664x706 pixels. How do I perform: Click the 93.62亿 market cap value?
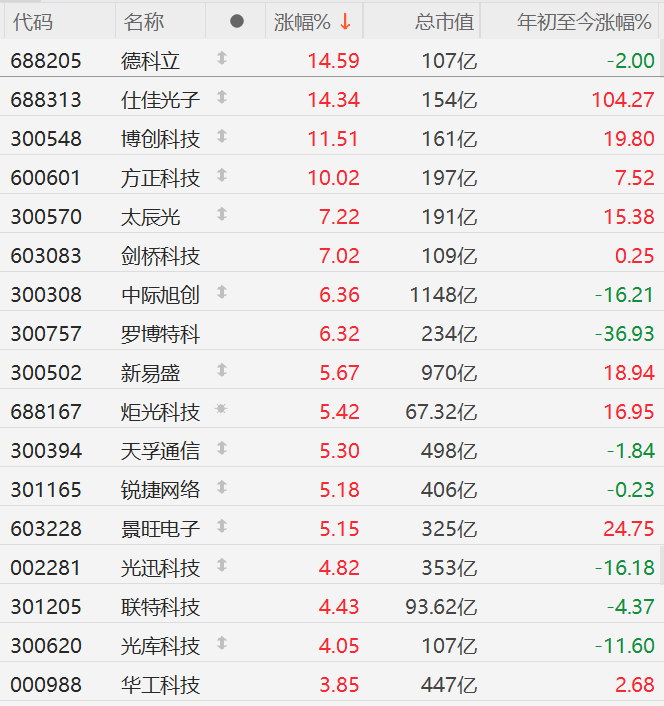441,607
